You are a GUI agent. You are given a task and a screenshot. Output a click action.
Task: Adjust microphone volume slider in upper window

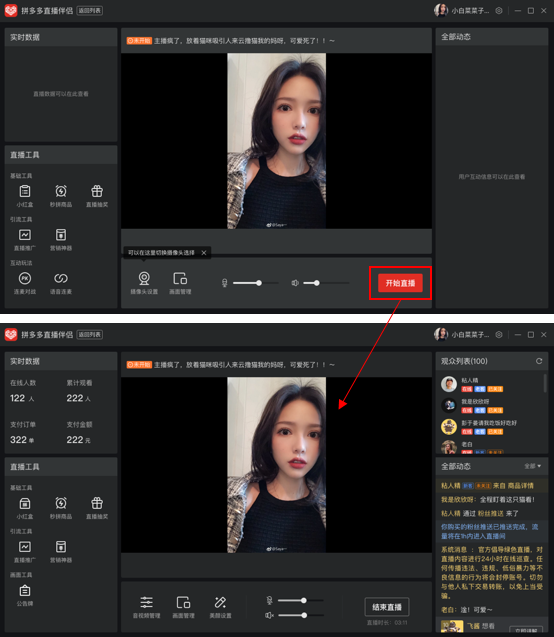(x=256, y=283)
